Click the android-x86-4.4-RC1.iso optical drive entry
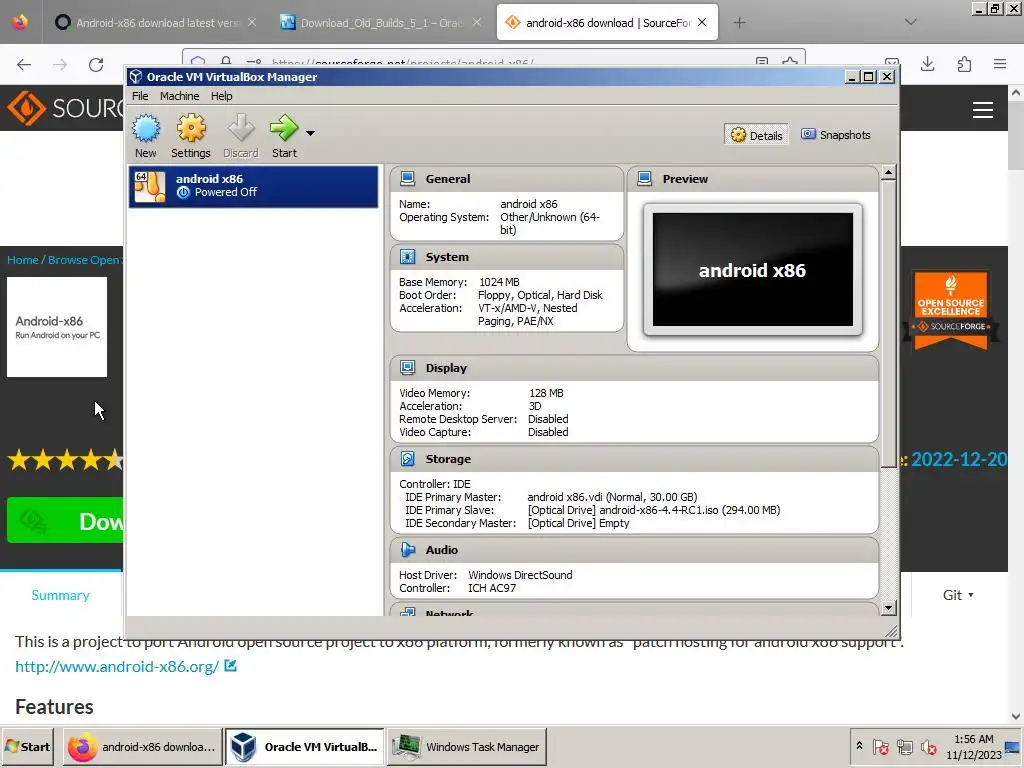The image size is (1024, 768). click(654, 510)
